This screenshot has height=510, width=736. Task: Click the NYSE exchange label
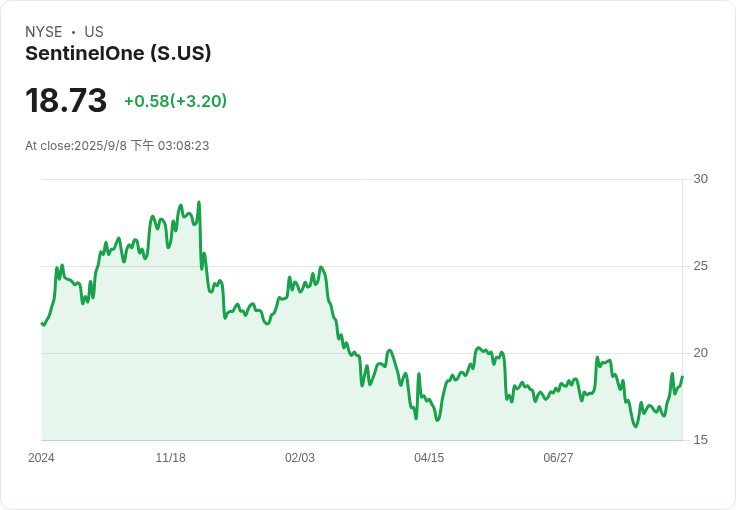click(44, 32)
